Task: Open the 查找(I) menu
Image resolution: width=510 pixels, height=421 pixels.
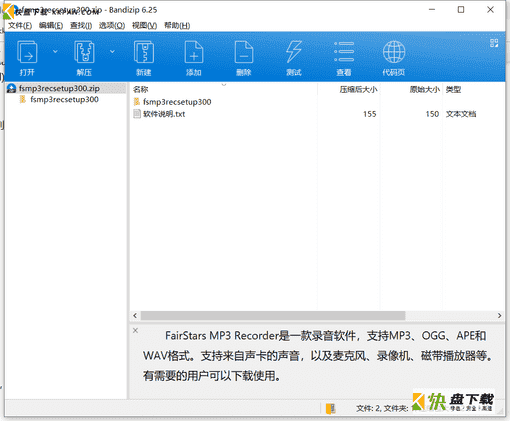Action: pyautogui.click(x=81, y=26)
